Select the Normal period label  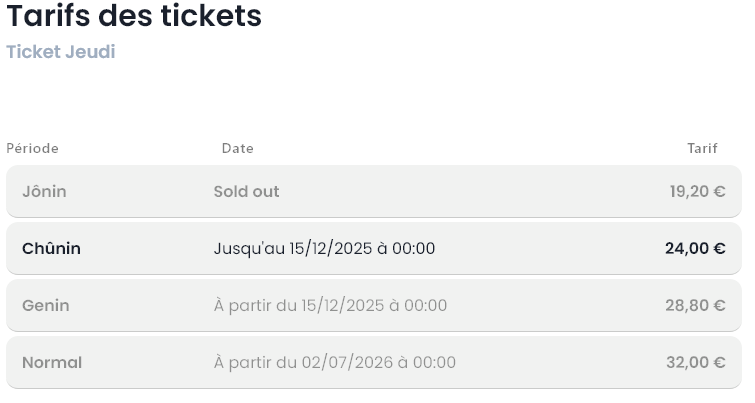(52, 362)
